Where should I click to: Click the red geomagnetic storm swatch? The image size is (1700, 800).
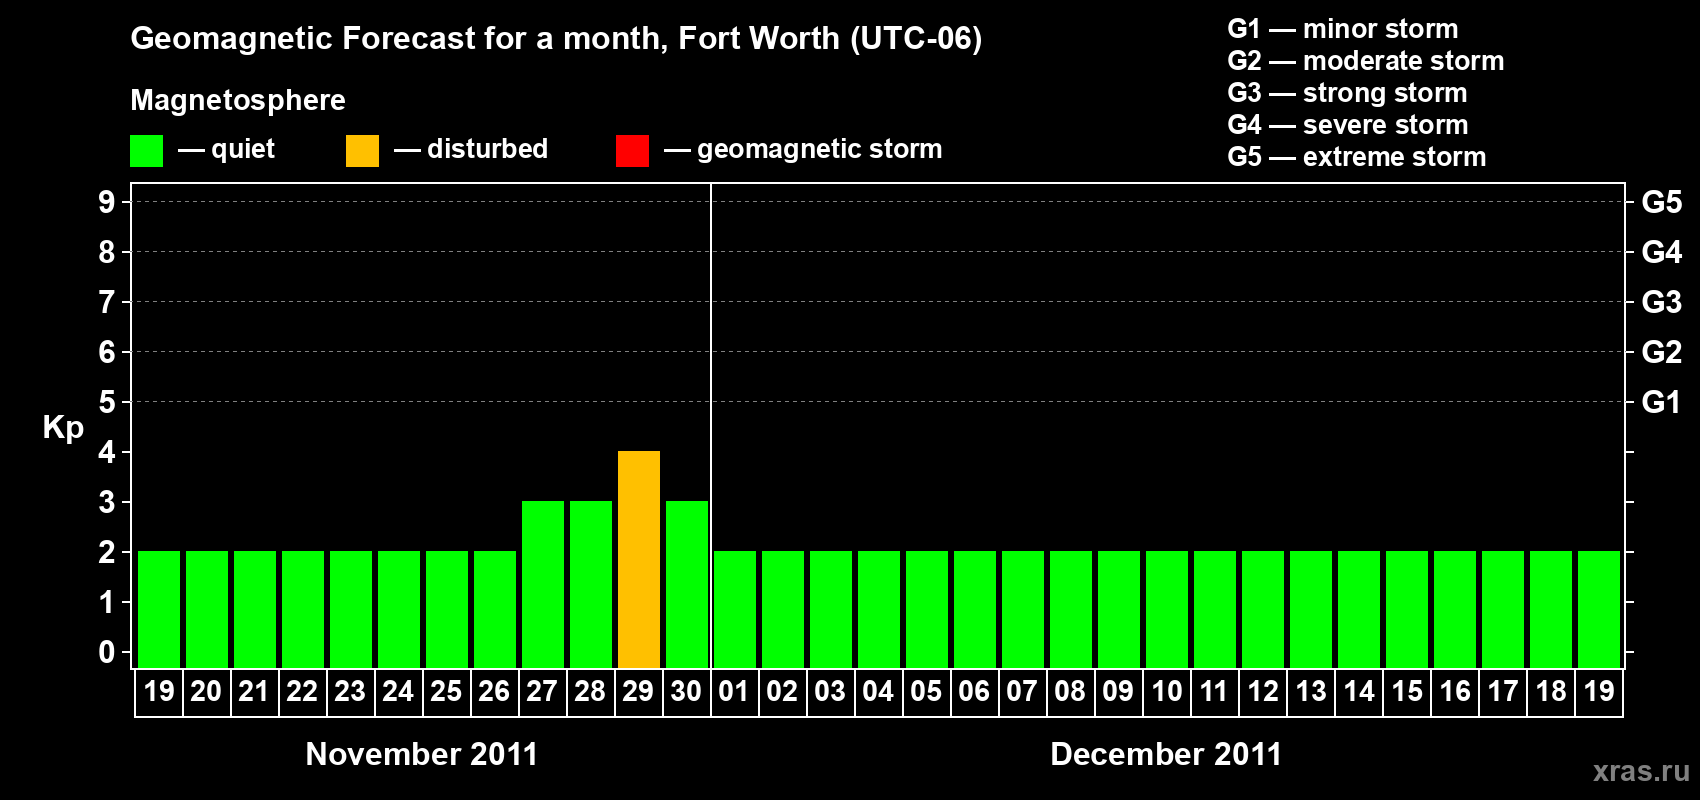coord(632,151)
